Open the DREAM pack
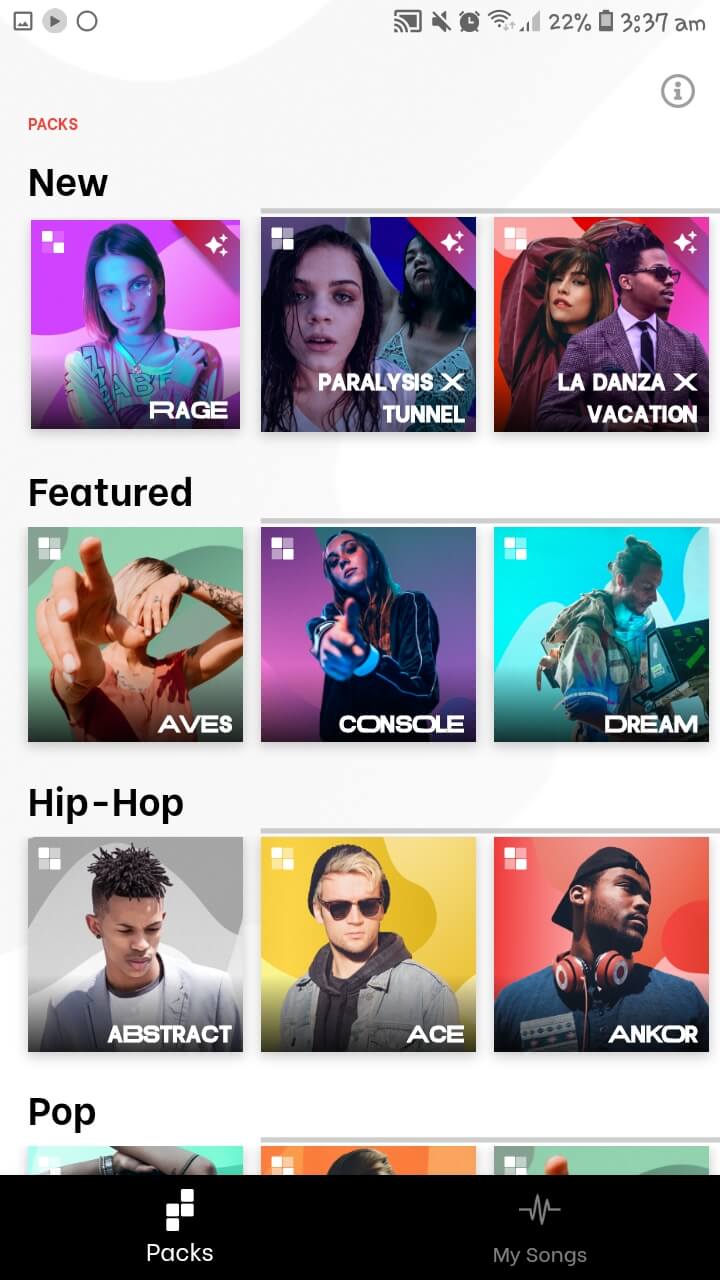 601,634
